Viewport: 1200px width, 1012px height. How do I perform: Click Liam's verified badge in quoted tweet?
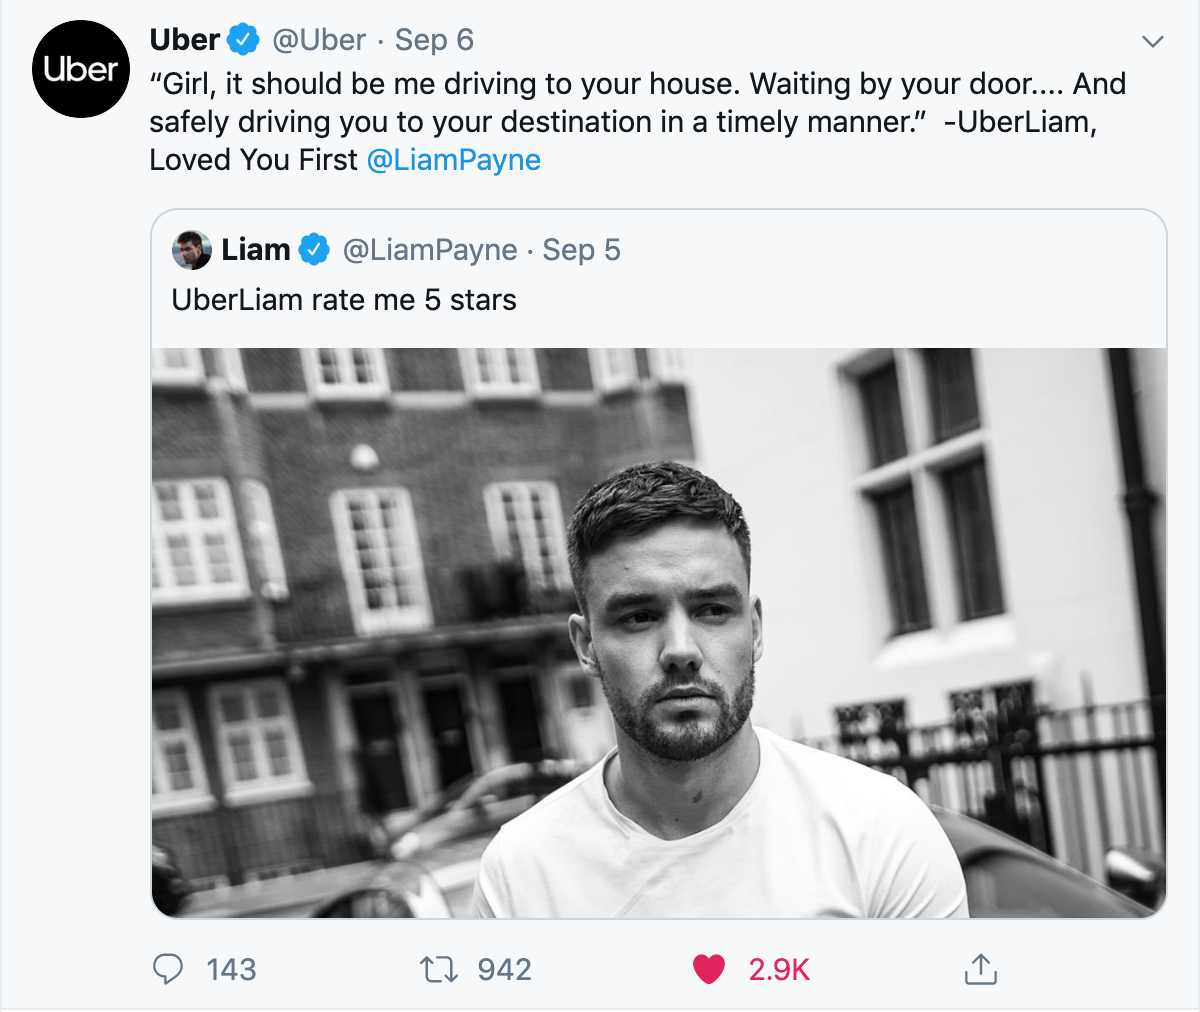(x=314, y=250)
